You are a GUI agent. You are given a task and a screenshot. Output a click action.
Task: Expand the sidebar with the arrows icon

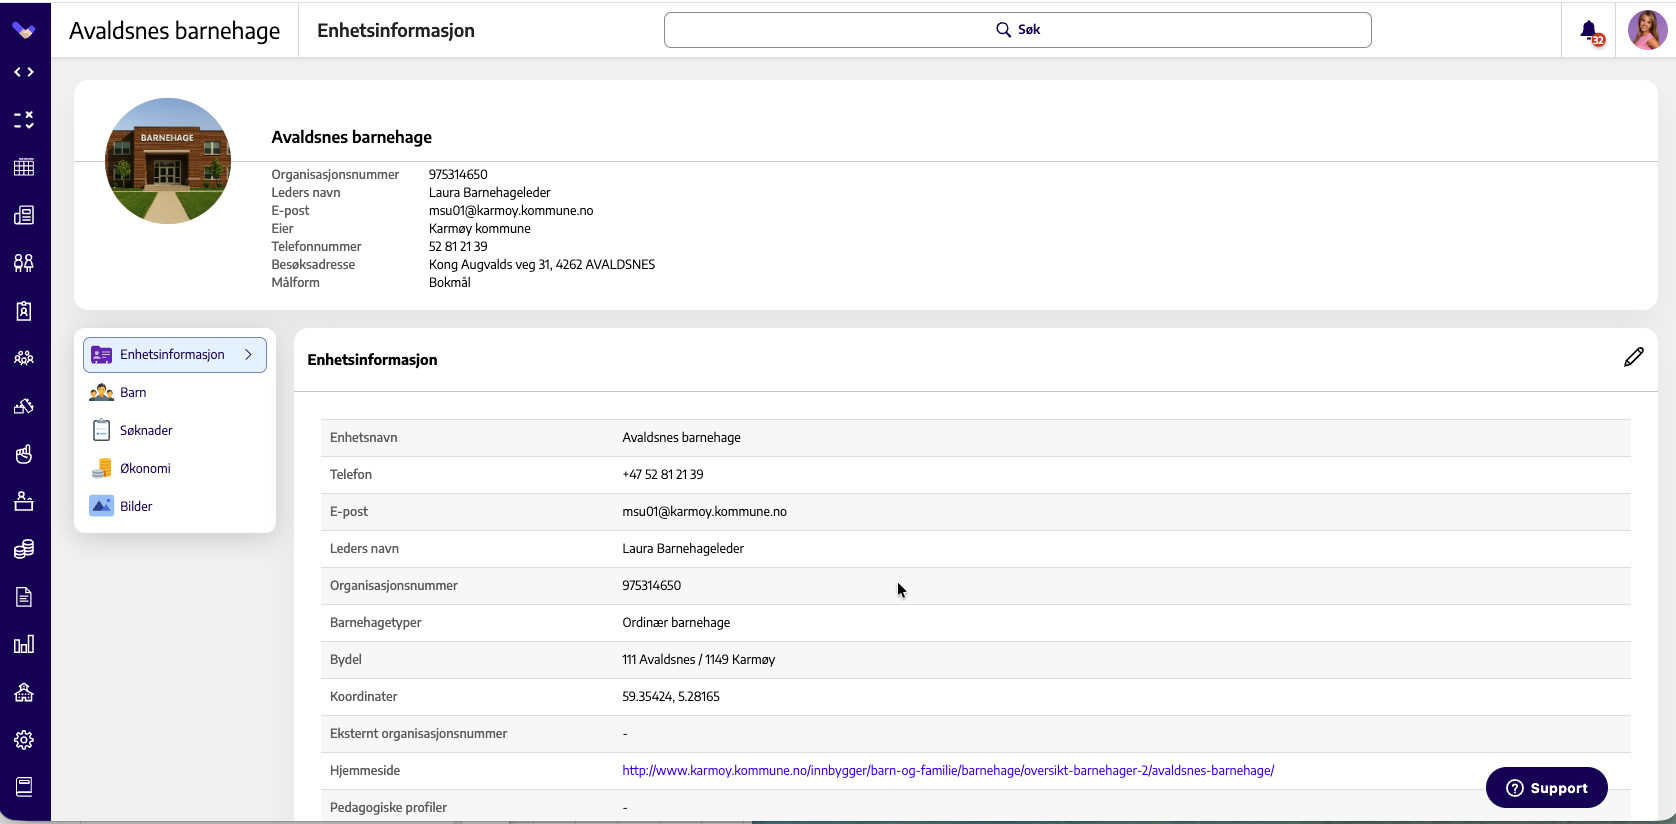[x=24, y=72]
